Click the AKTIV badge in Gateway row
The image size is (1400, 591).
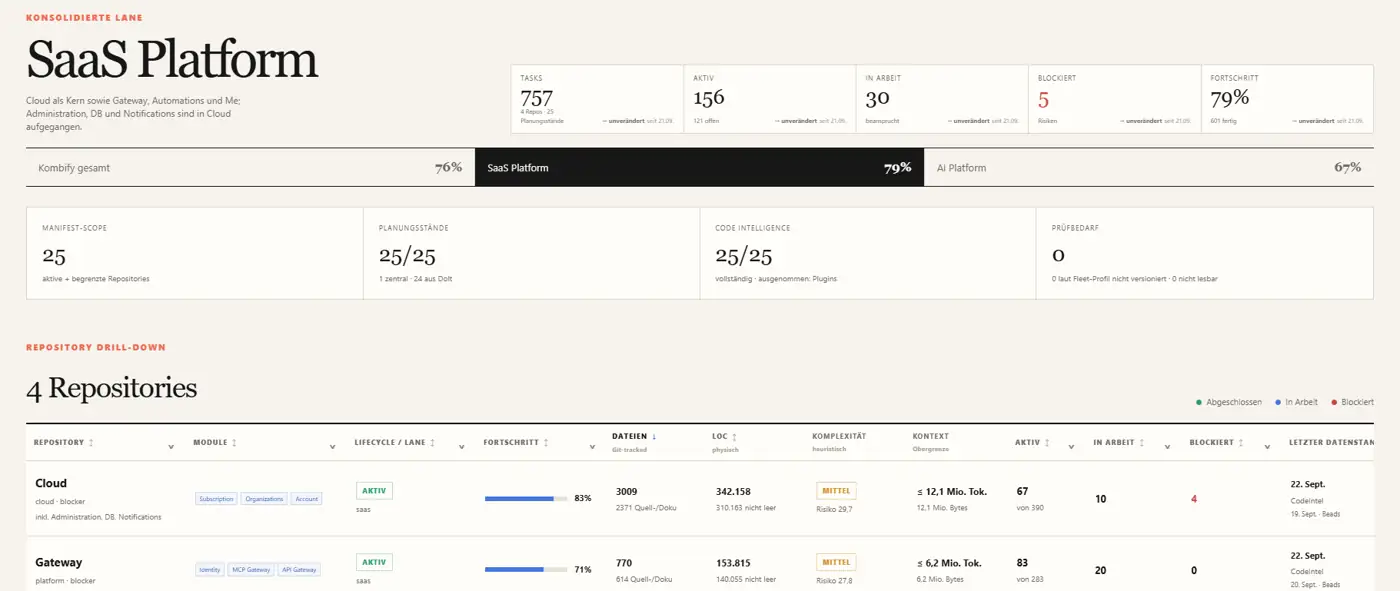click(375, 562)
